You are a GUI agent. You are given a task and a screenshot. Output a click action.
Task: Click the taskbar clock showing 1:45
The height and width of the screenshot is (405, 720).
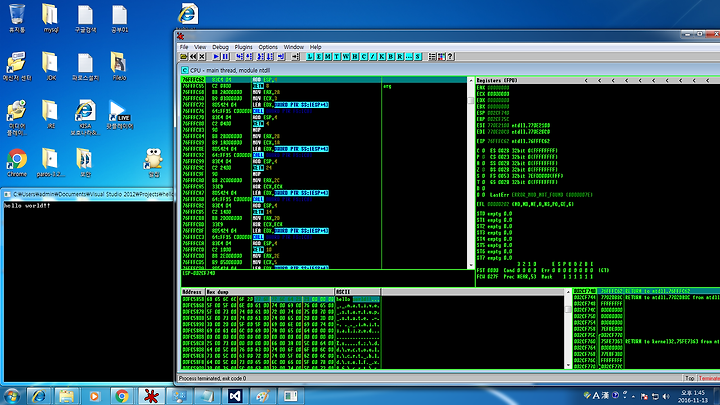click(x=693, y=396)
